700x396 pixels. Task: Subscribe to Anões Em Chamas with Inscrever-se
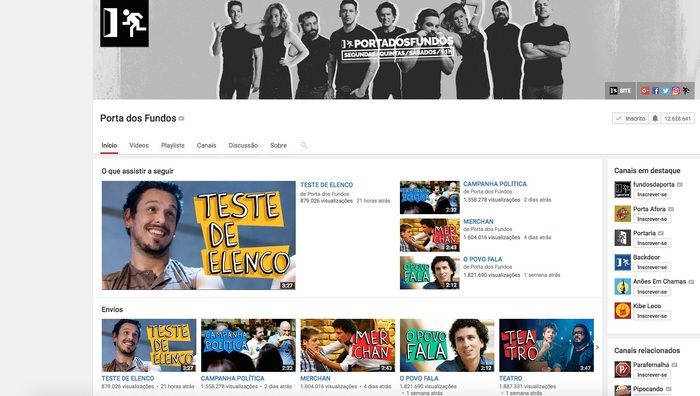pyautogui.click(x=652, y=292)
